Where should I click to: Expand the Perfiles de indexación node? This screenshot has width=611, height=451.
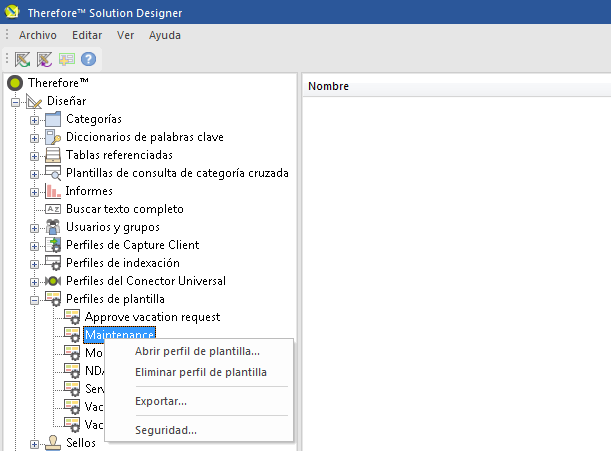(x=34, y=263)
